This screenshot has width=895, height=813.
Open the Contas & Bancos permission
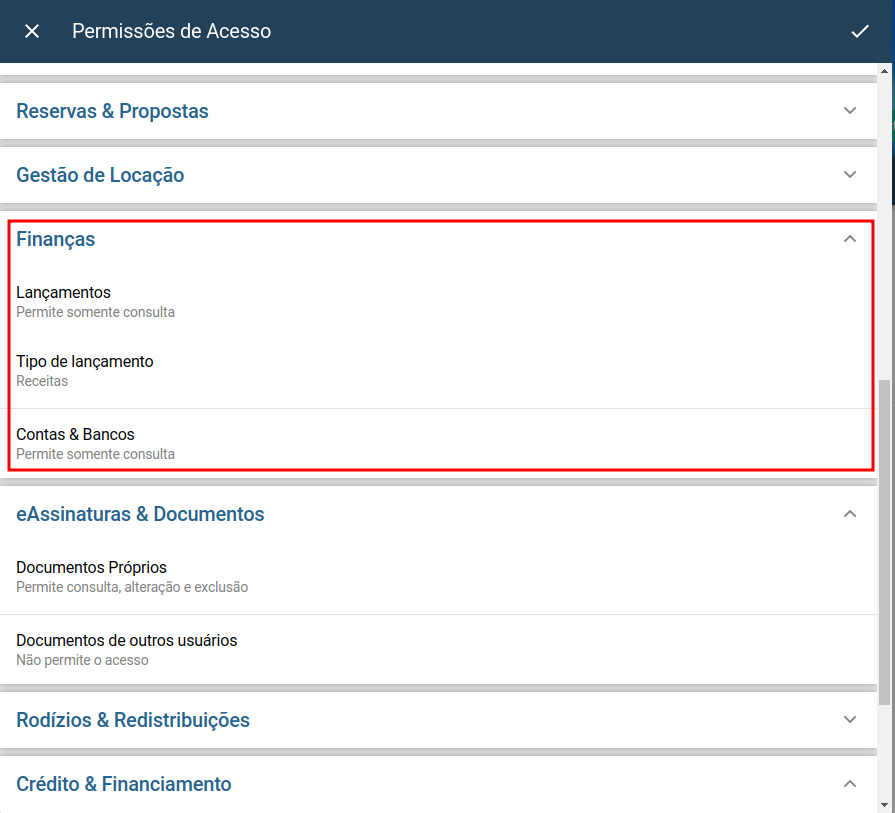click(x=438, y=444)
